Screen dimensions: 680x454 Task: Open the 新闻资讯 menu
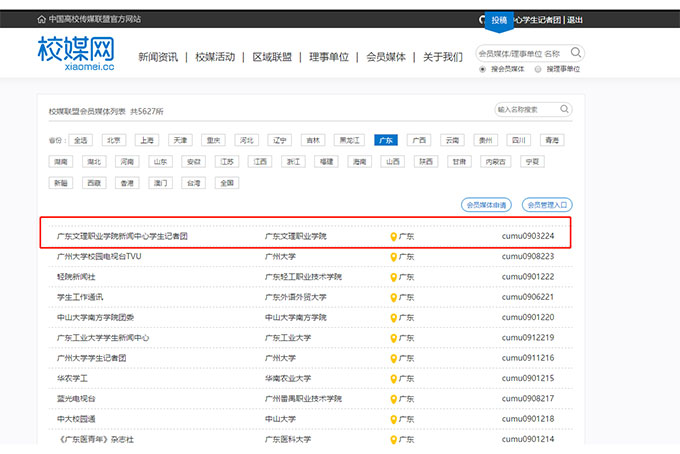(x=158, y=57)
